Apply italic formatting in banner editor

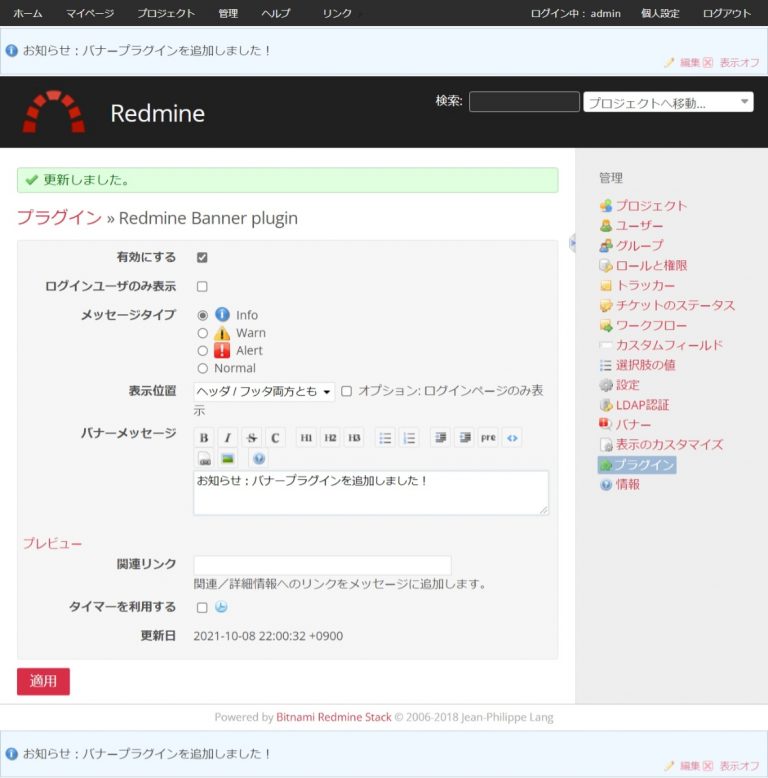(x=228, y=438)
